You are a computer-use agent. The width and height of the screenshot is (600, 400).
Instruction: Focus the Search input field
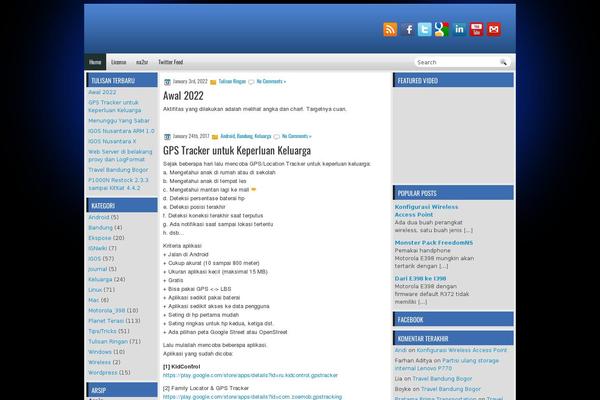[x=457, y=62]
